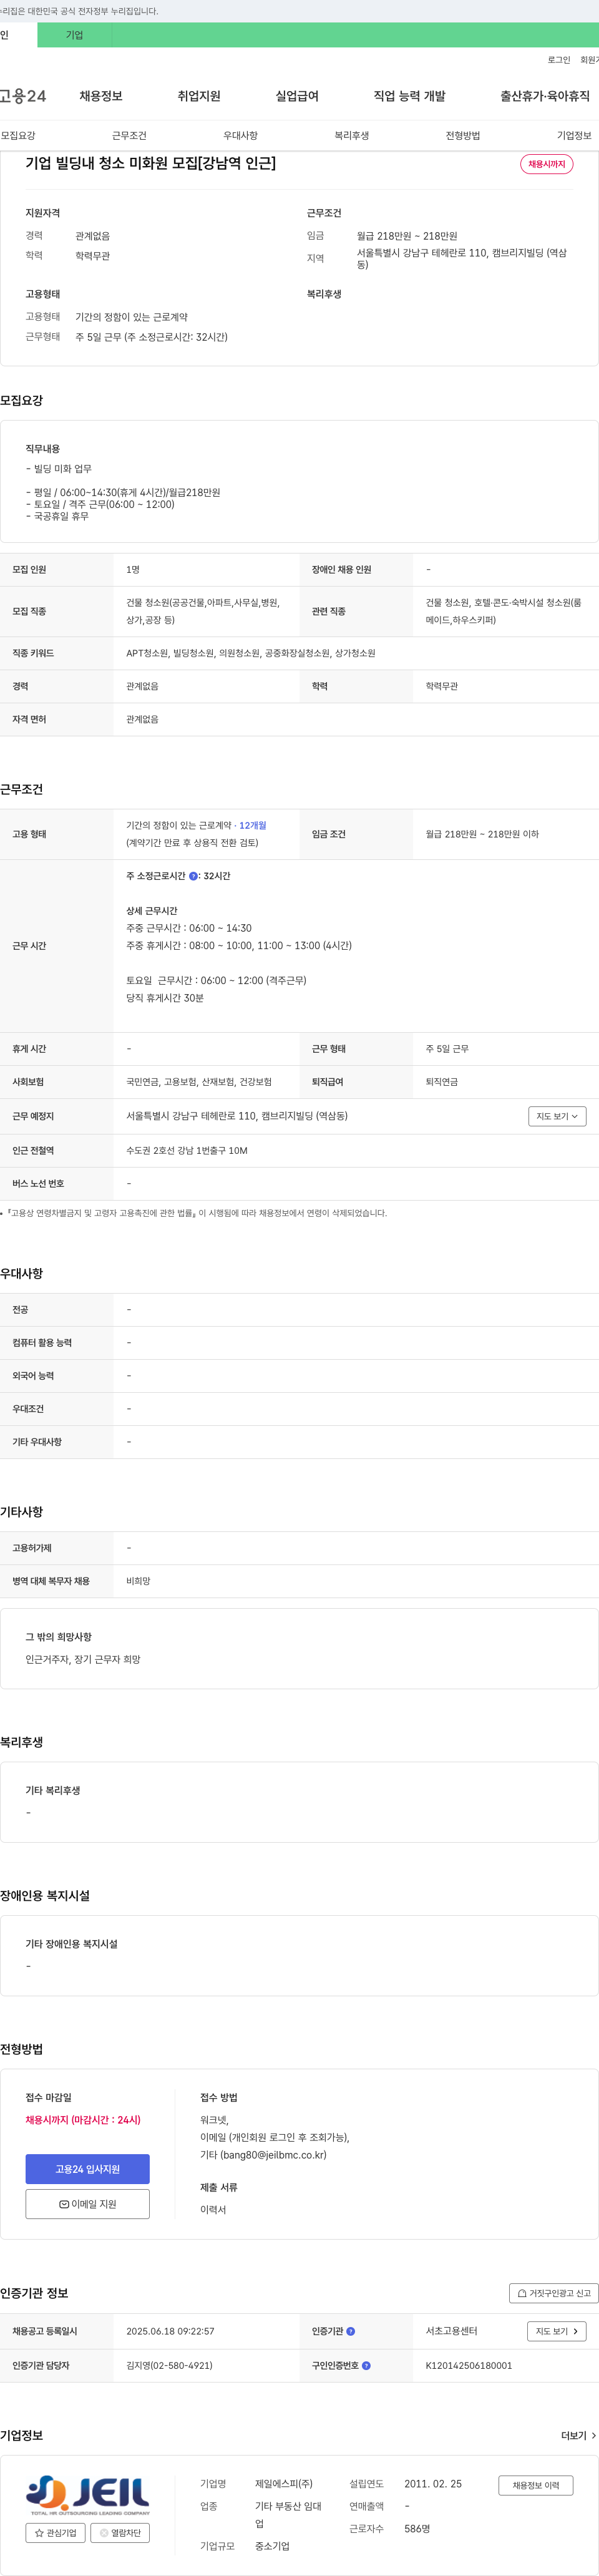The height and width of the screenshot is (2576, 599).
Task: Click the JEIL company logo
Action: click(x=88, y=2495)
